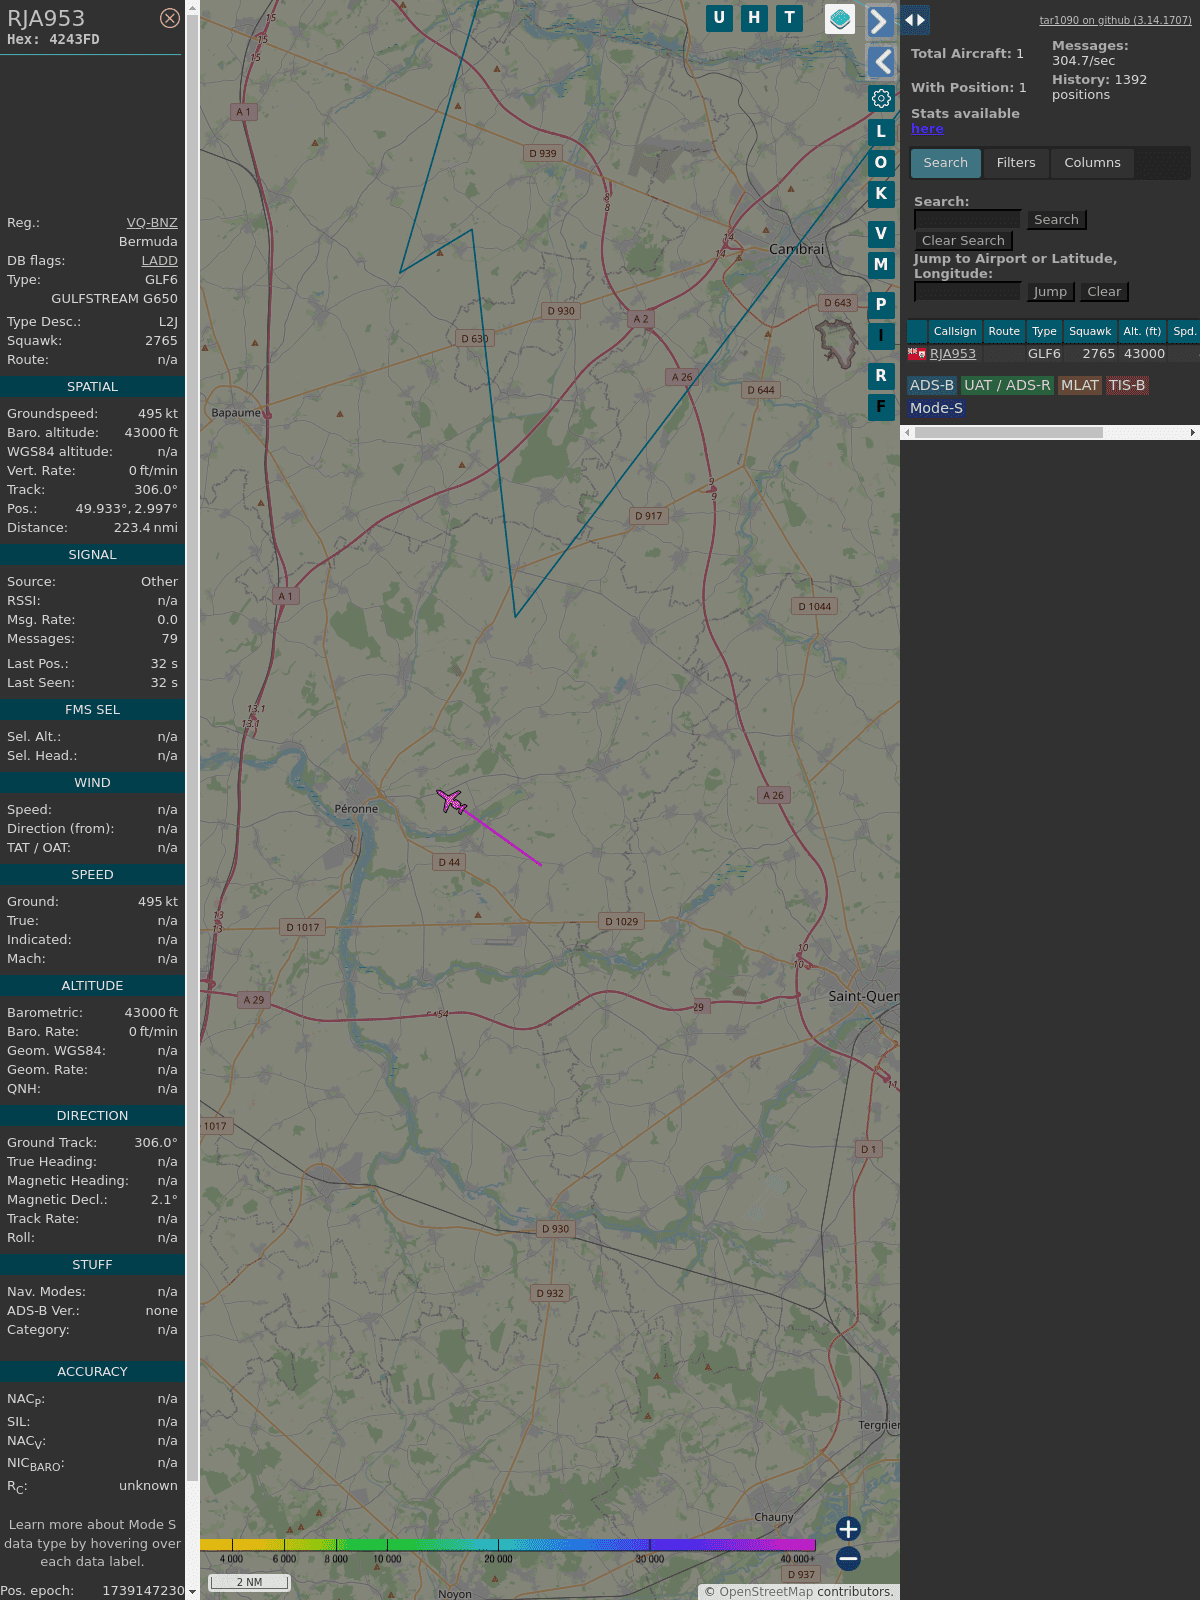Close the RJA953 aircraft info panel
1200x1600 pixels.
[170, 18]
